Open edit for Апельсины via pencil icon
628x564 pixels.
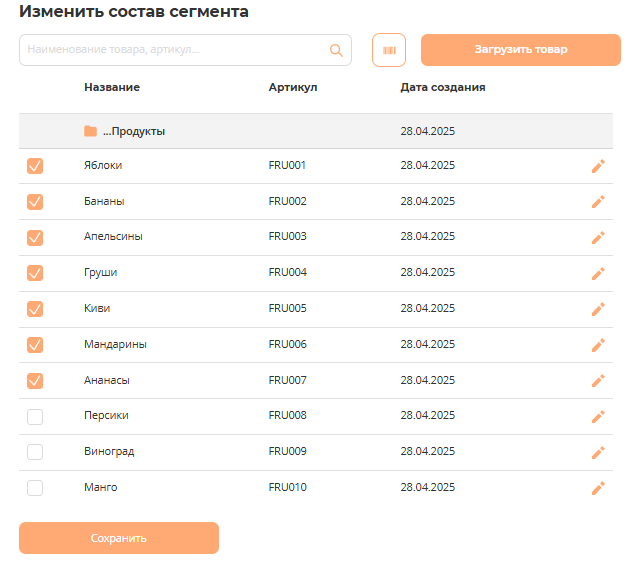point(598,238)
